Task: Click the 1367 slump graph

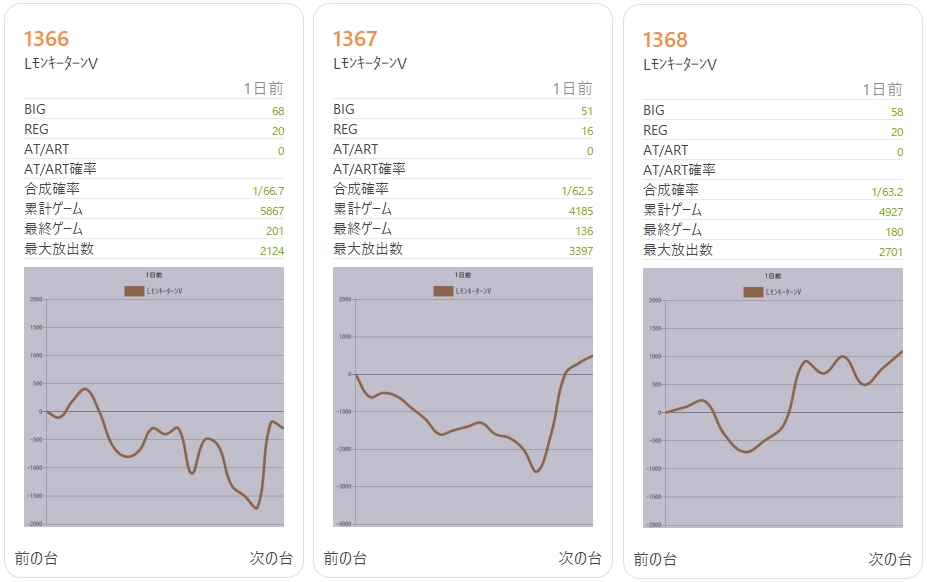Action: [463, 398]
